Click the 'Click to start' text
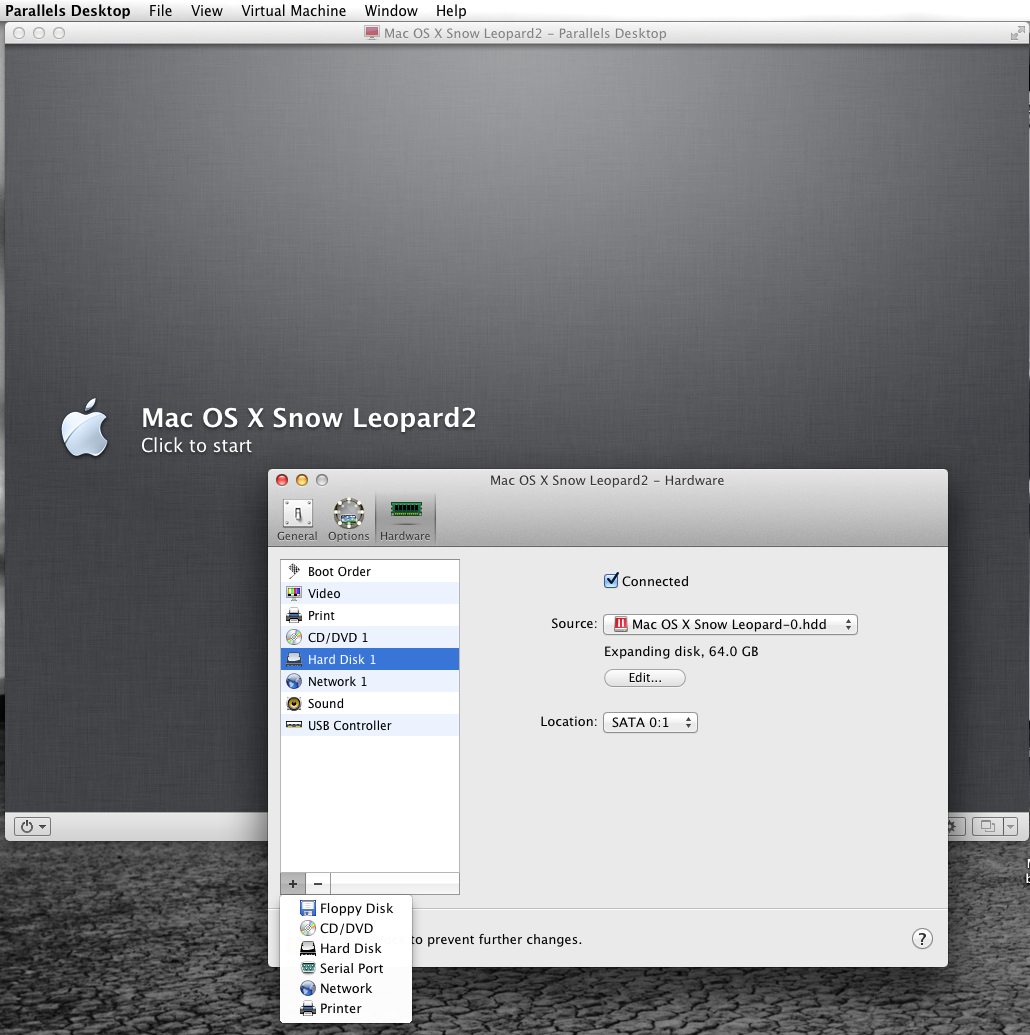 click(196, 446)
